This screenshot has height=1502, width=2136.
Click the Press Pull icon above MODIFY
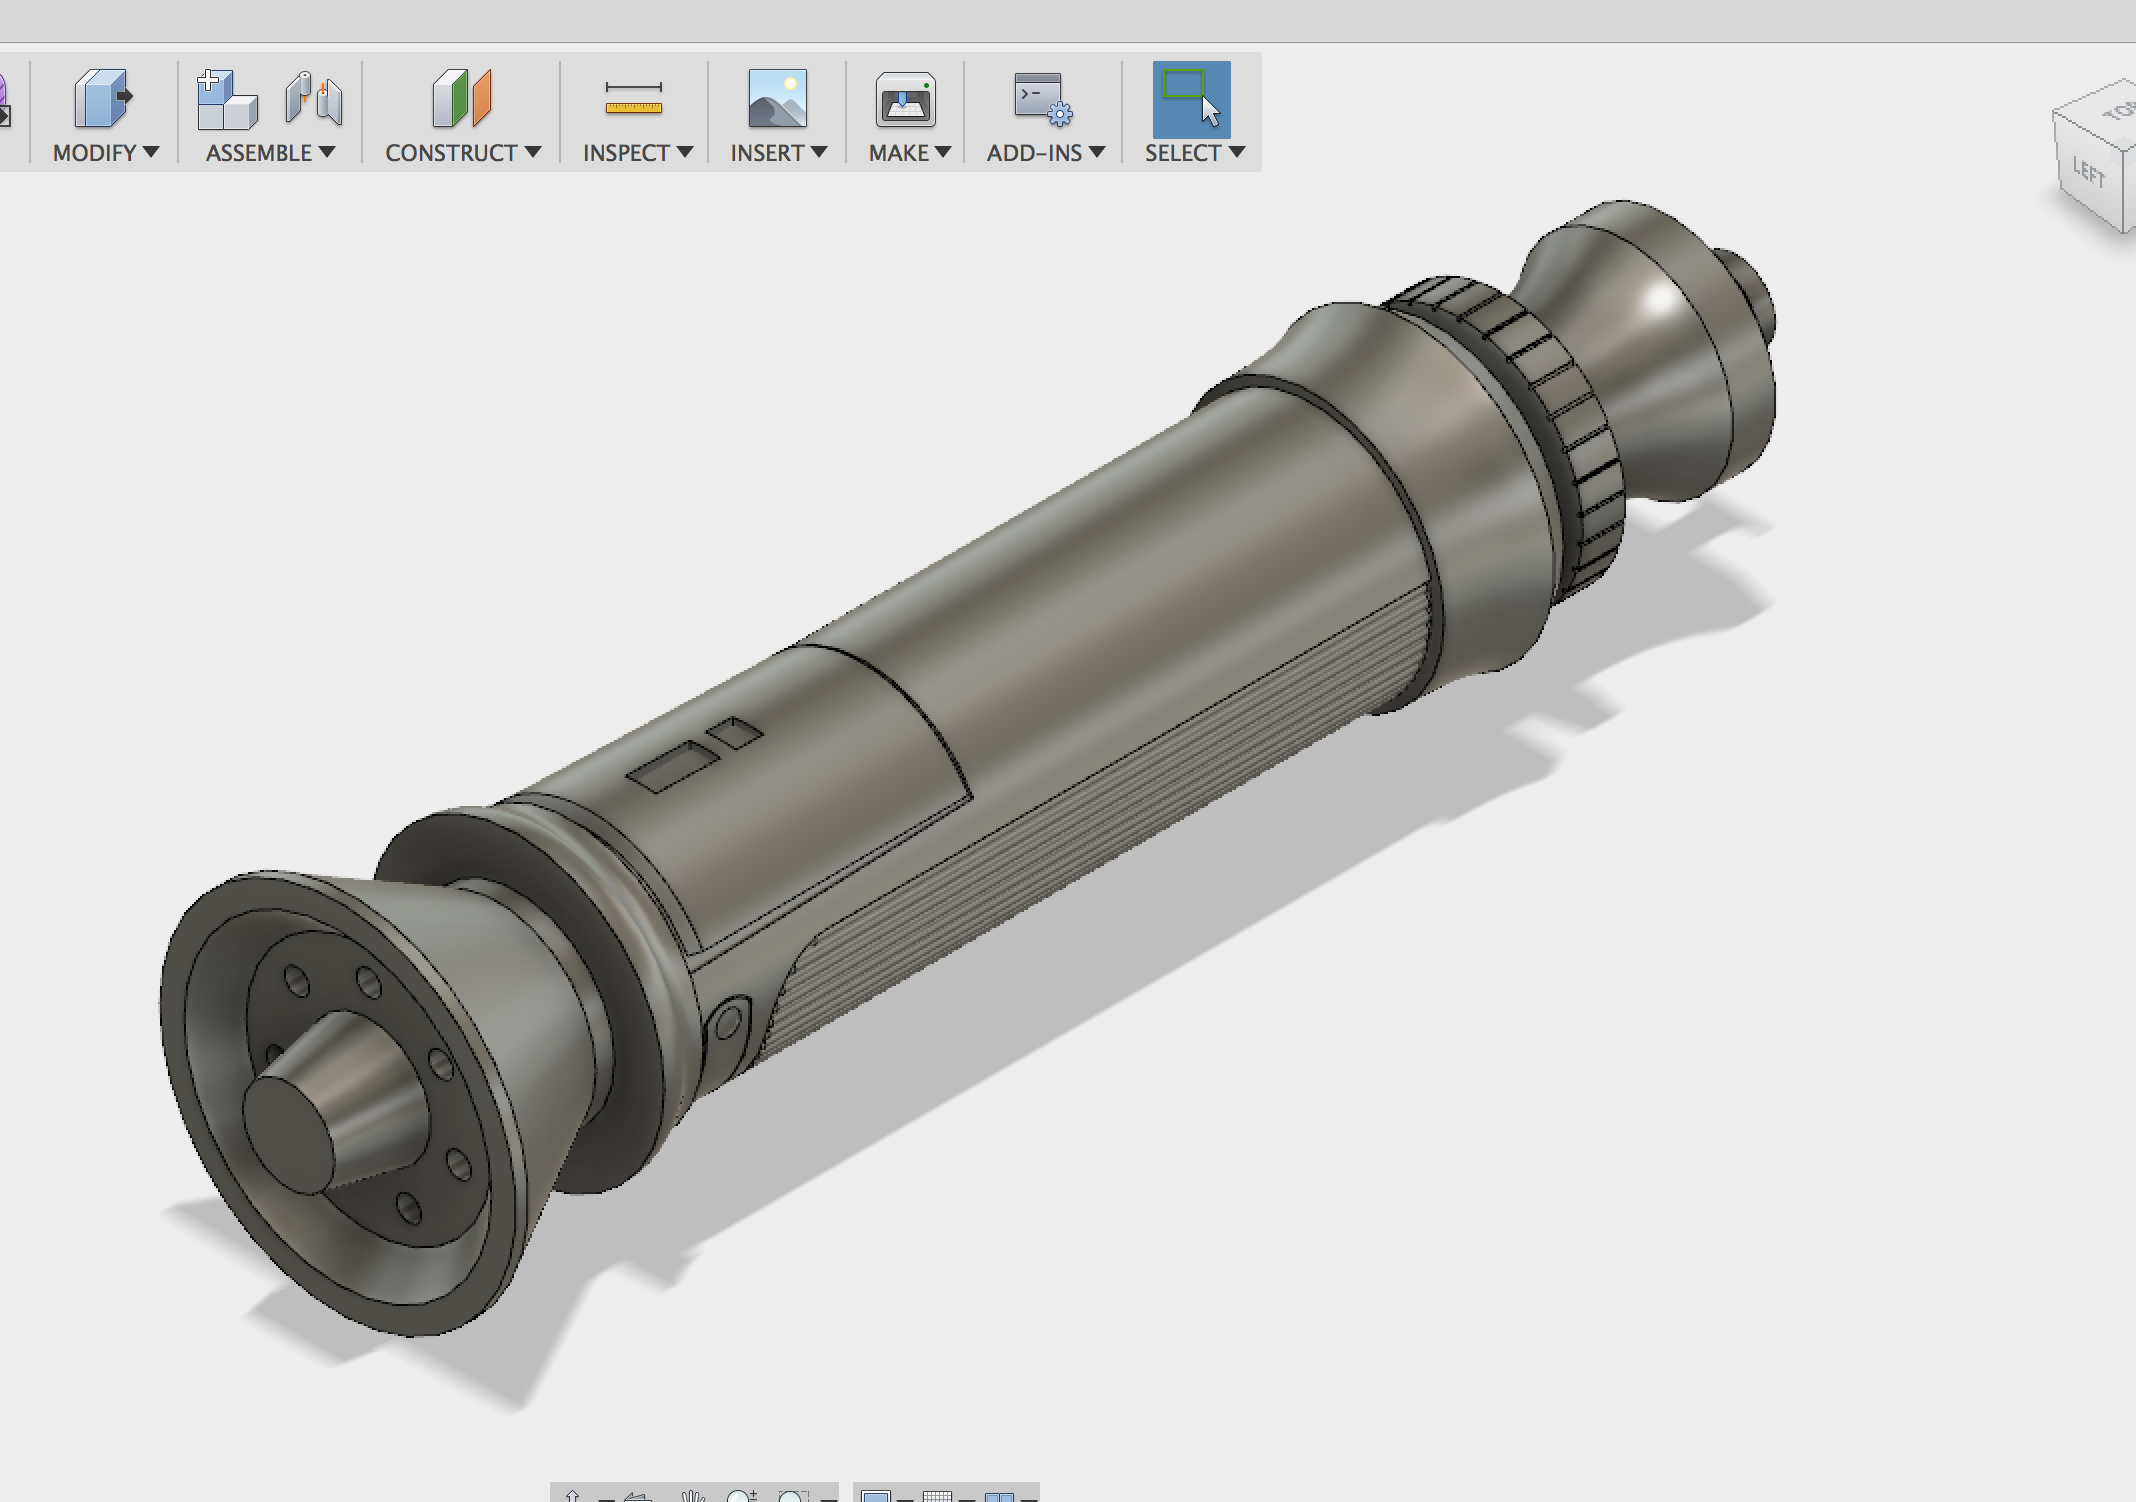point(103,98)
